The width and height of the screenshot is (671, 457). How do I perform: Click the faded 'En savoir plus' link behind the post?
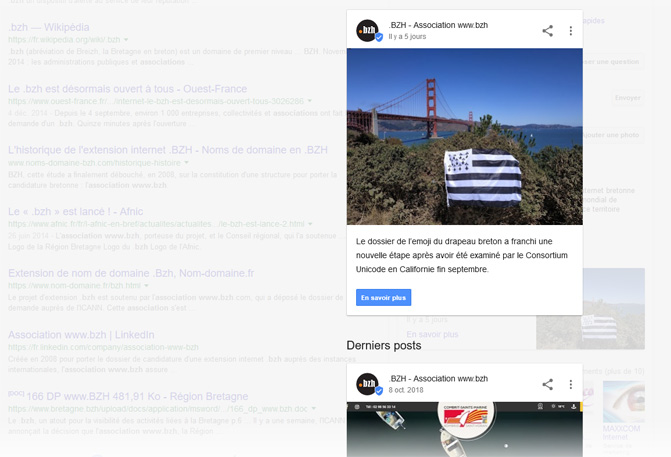pyautogui.click(x=432, y=335)
